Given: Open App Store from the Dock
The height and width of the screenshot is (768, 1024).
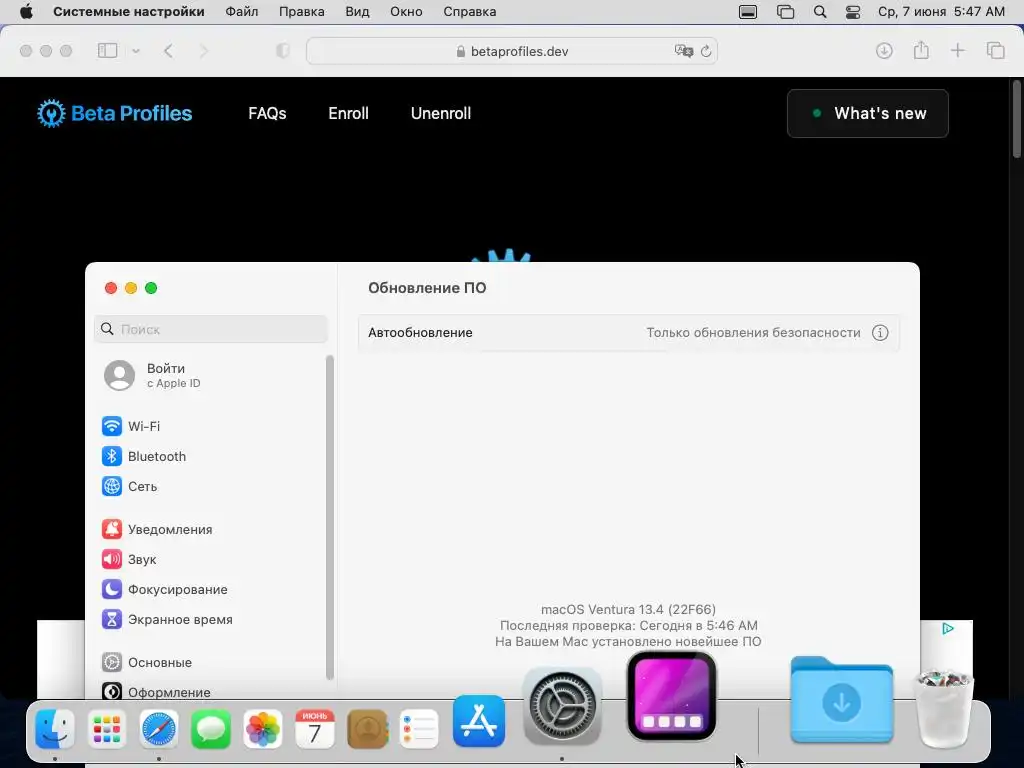Looking at the screenshot, I should pos(479,721).
